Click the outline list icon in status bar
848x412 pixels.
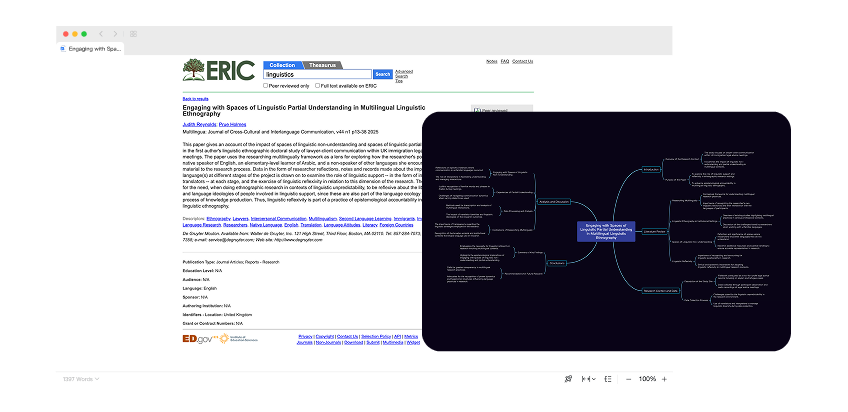click(608, 379)
